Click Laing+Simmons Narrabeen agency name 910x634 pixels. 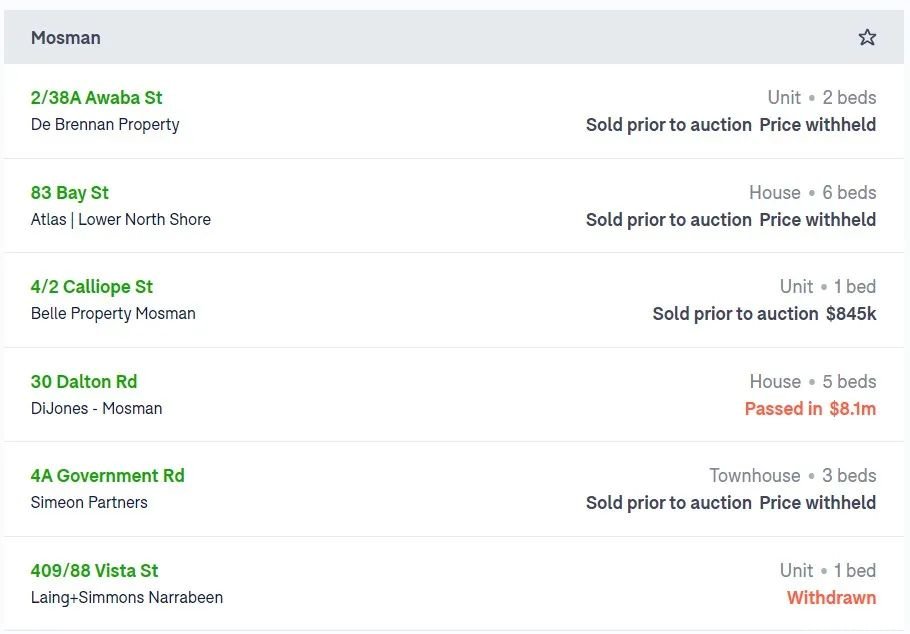127,597
